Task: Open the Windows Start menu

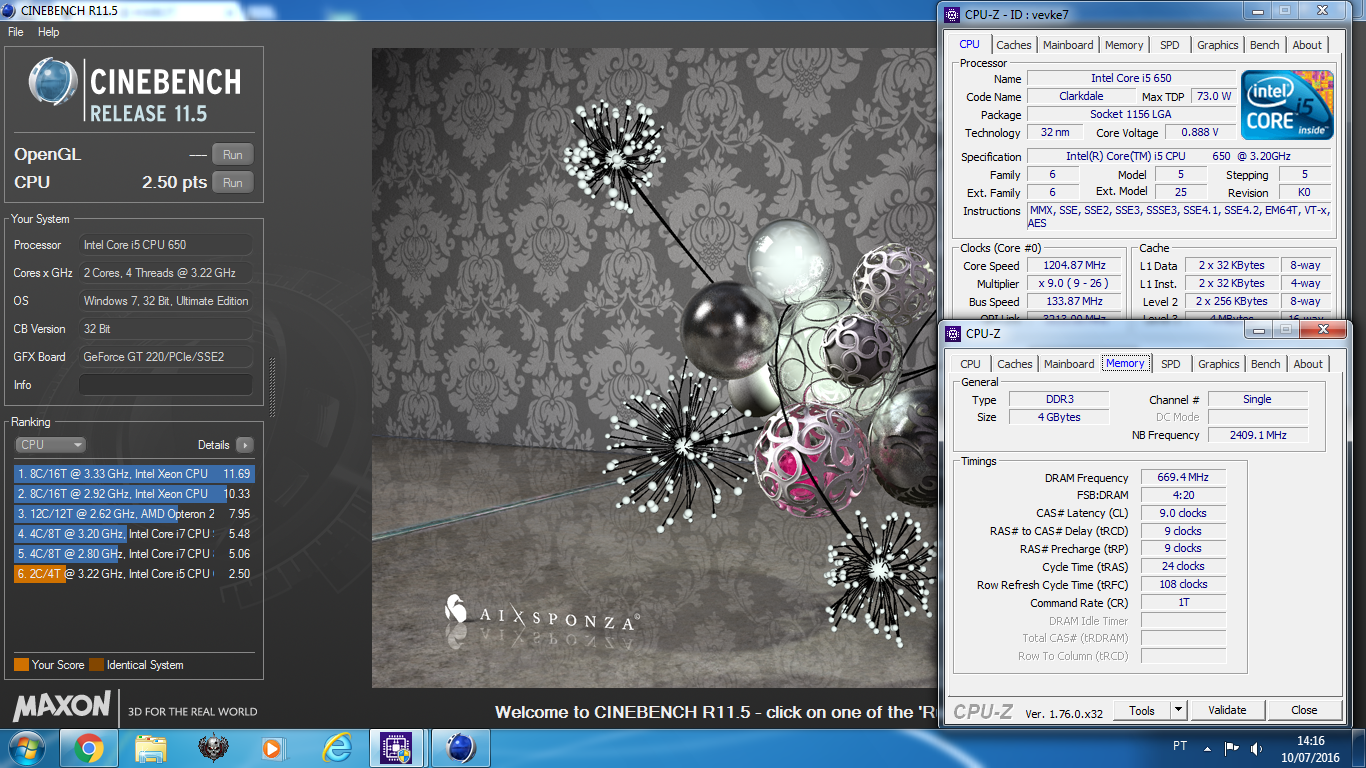Action: (x=27, y=748)
